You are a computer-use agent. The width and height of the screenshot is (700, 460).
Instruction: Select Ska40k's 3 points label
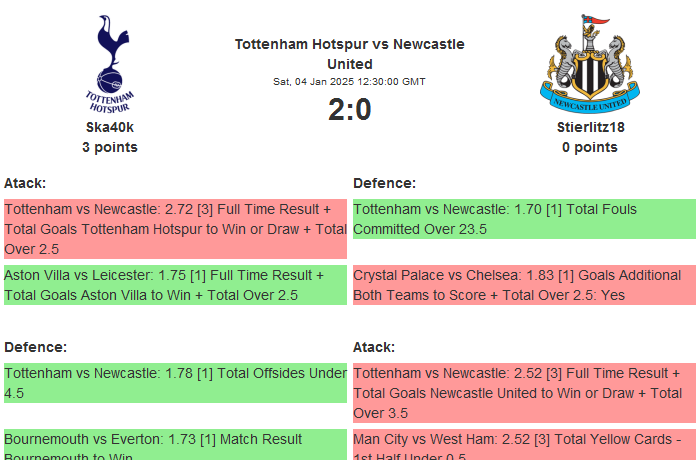(x=110, y=147)
